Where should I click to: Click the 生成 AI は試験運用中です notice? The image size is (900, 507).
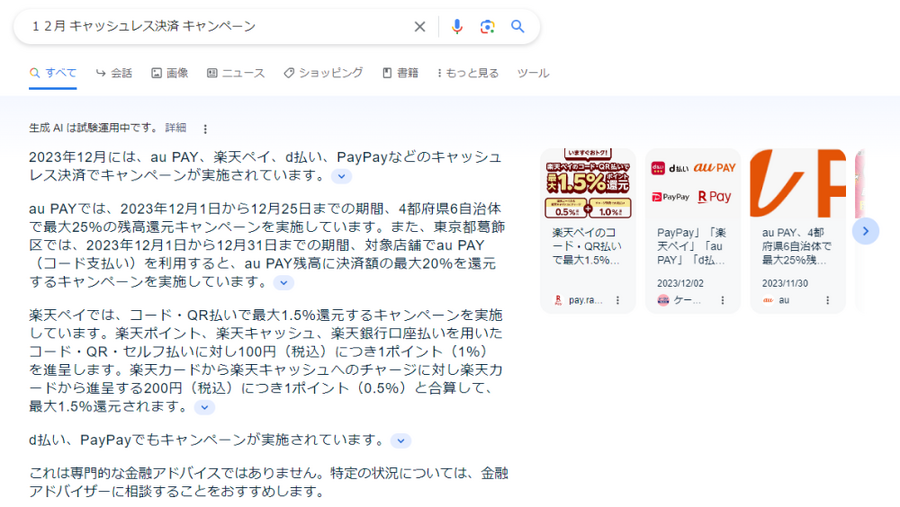coord(94,127)
